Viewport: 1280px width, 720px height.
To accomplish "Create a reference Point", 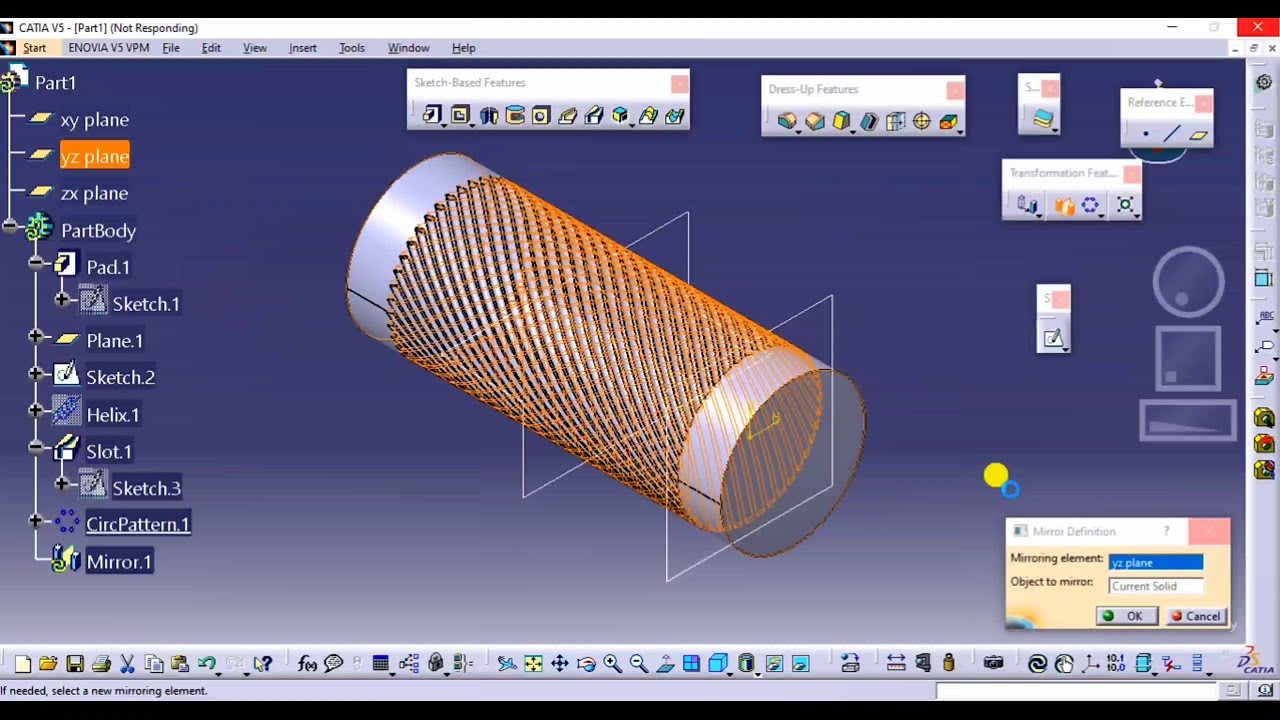I will [1146, 134].
